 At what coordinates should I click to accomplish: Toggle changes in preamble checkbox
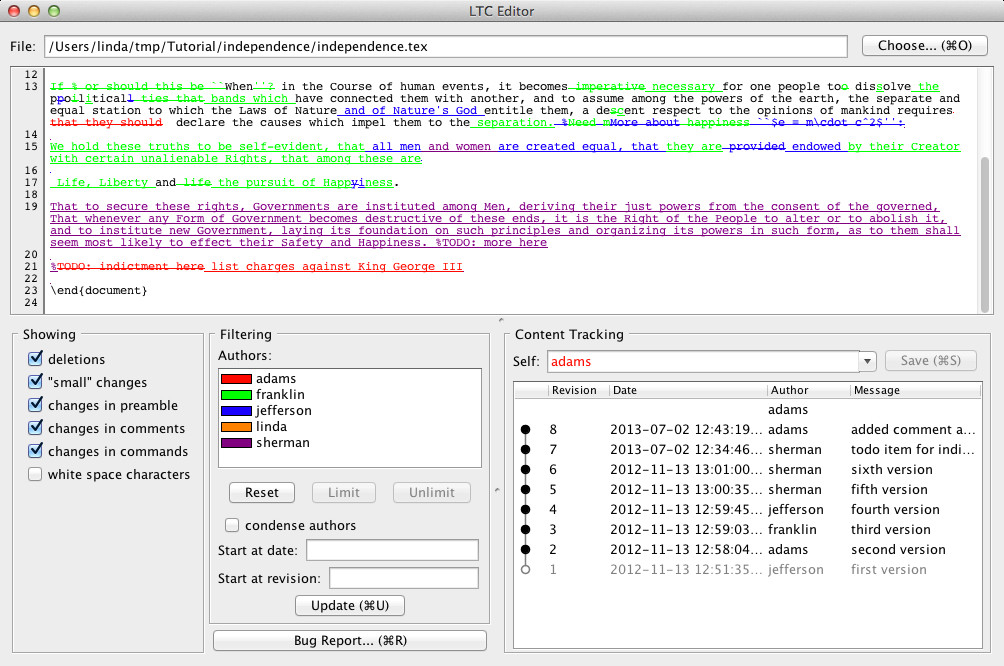[35, 405]
